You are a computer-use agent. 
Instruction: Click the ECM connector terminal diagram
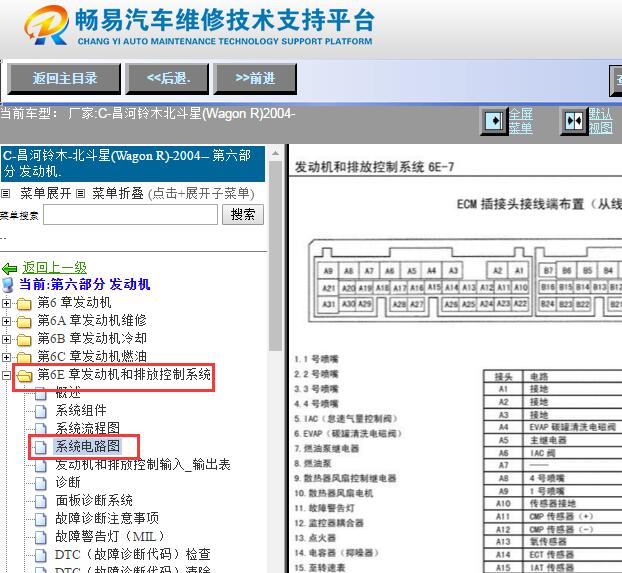pyautogui.click(x=465, y=281)
